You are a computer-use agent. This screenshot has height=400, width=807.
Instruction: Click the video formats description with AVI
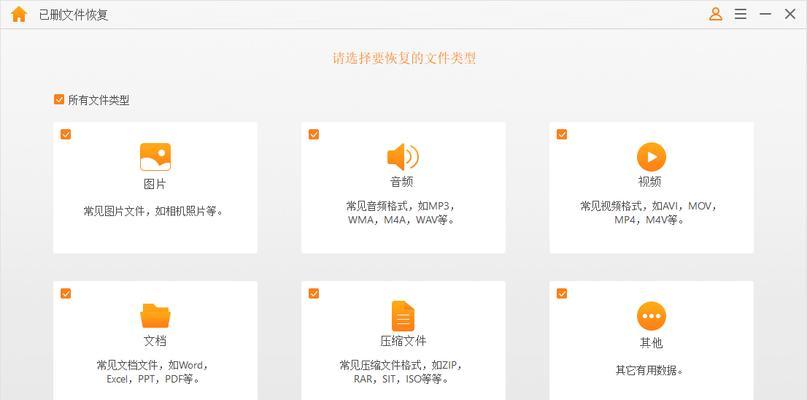click(x=651, y=213)
